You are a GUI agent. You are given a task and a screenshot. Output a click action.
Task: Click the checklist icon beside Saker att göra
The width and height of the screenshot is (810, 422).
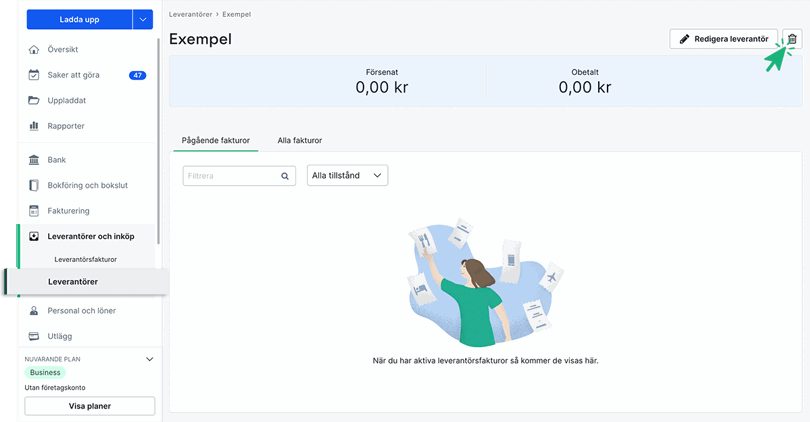[x=34, y=75]
